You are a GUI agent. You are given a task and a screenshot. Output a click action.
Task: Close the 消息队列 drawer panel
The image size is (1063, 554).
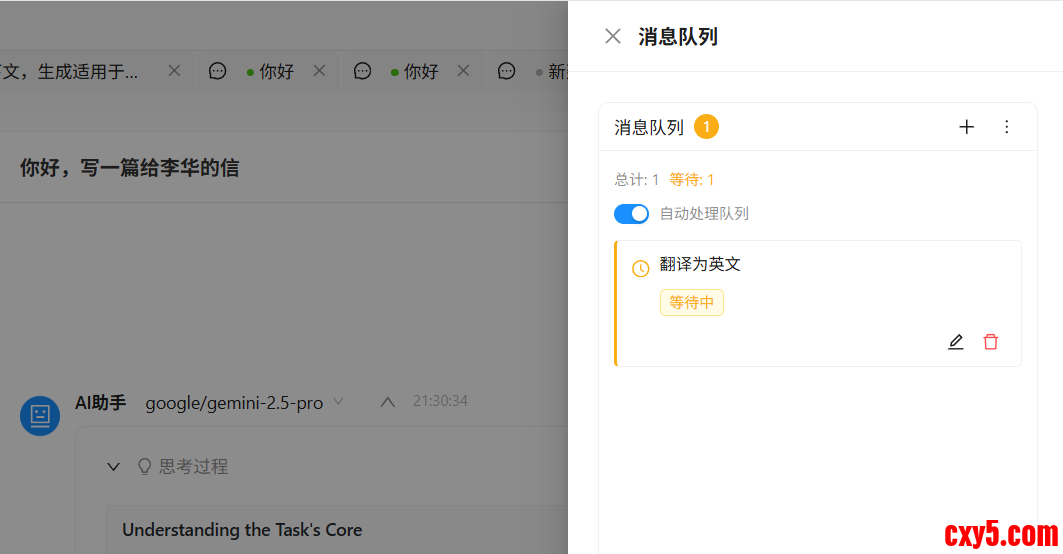point(613,37)
